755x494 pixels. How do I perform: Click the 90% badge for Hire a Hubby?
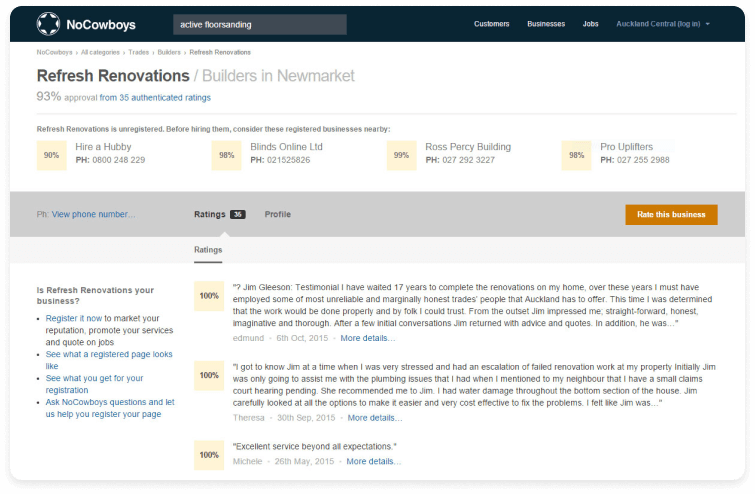pyautogui.click(x=52, y=155)
